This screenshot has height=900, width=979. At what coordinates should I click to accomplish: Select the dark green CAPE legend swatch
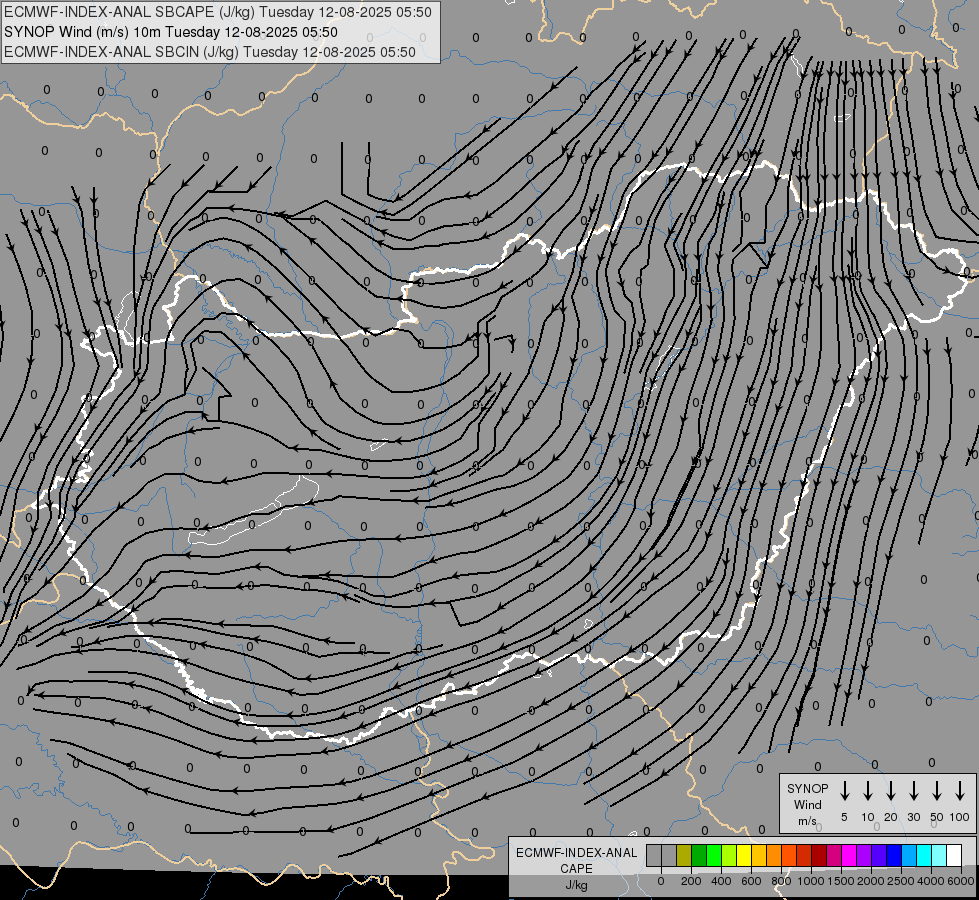(x=699, y=855)
